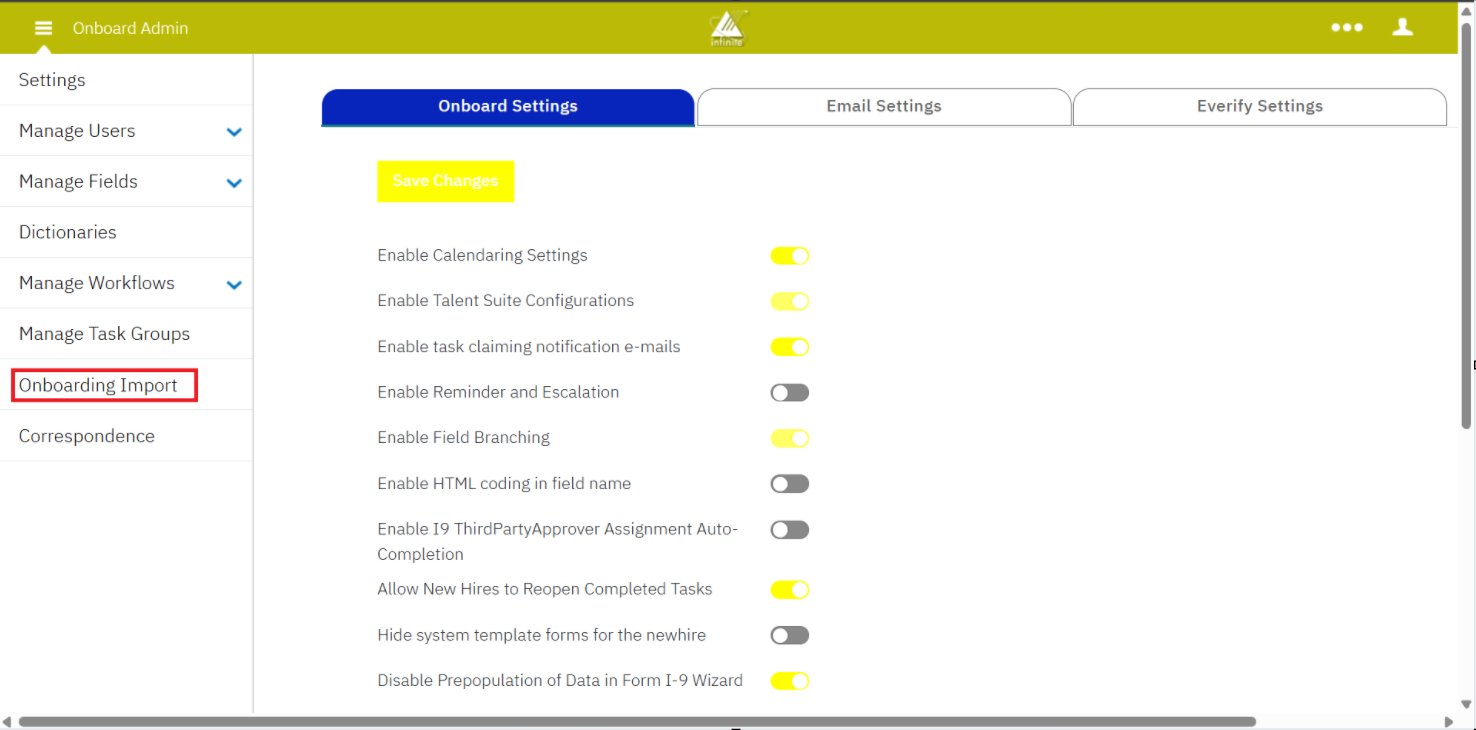This screenshot has width=1476, height=730.
Task: Click the horizontal scrollbar right arrow
Action: point(1448,721)
